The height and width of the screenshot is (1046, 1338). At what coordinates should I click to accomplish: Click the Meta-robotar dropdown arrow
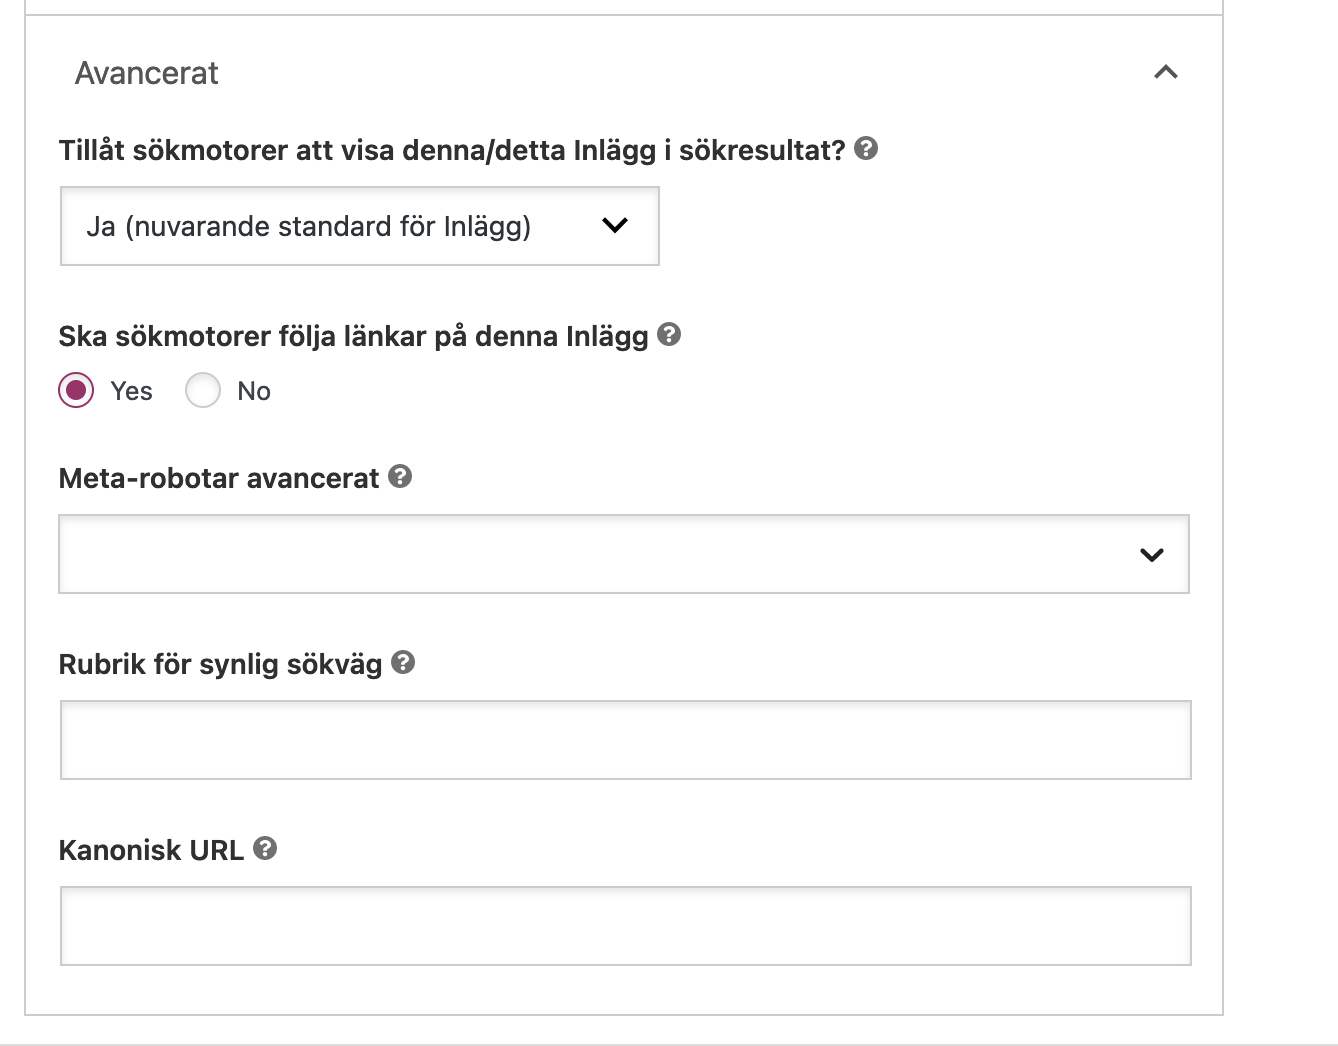[1152, 554]
